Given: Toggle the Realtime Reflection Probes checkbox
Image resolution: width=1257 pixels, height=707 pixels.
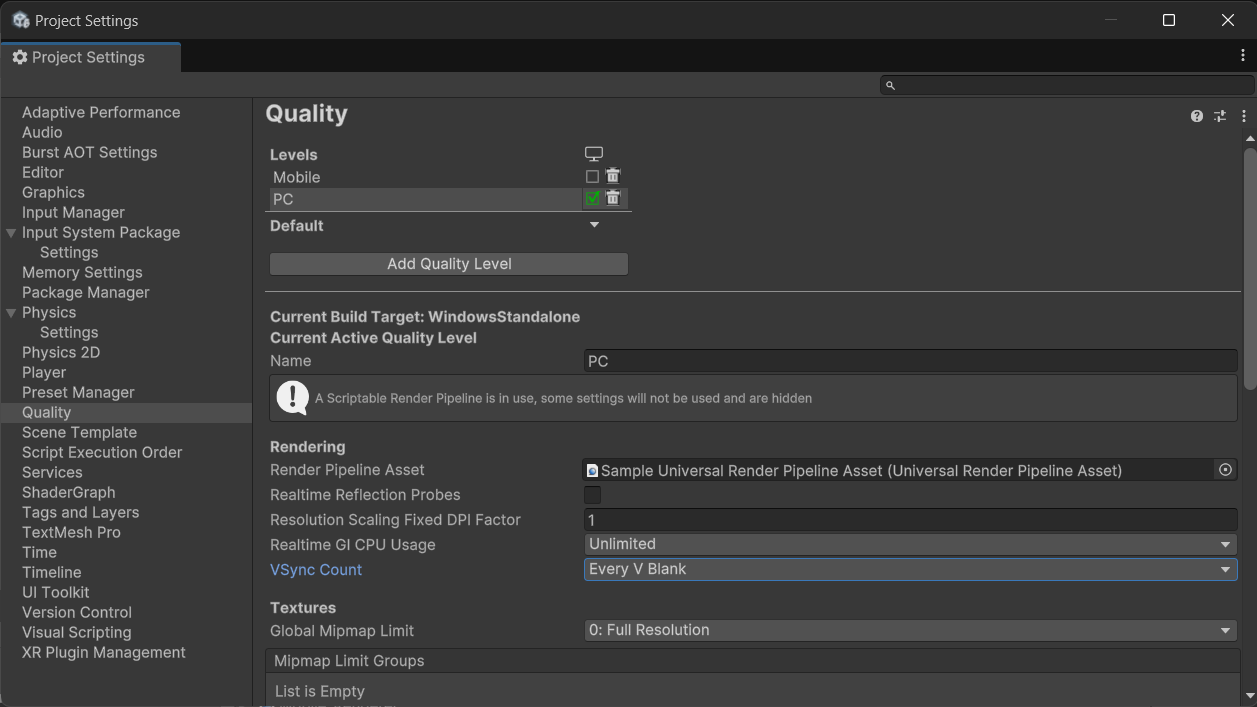Looking at the screenshot, I should (593, 495).
